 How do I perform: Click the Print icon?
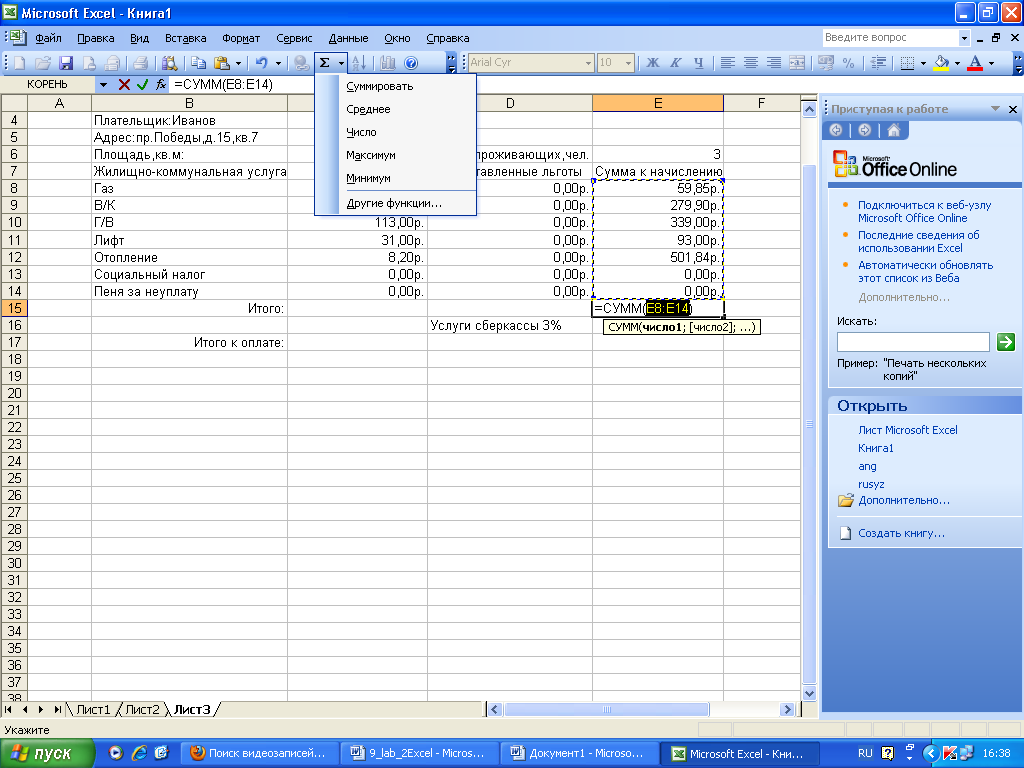(140, 63)
